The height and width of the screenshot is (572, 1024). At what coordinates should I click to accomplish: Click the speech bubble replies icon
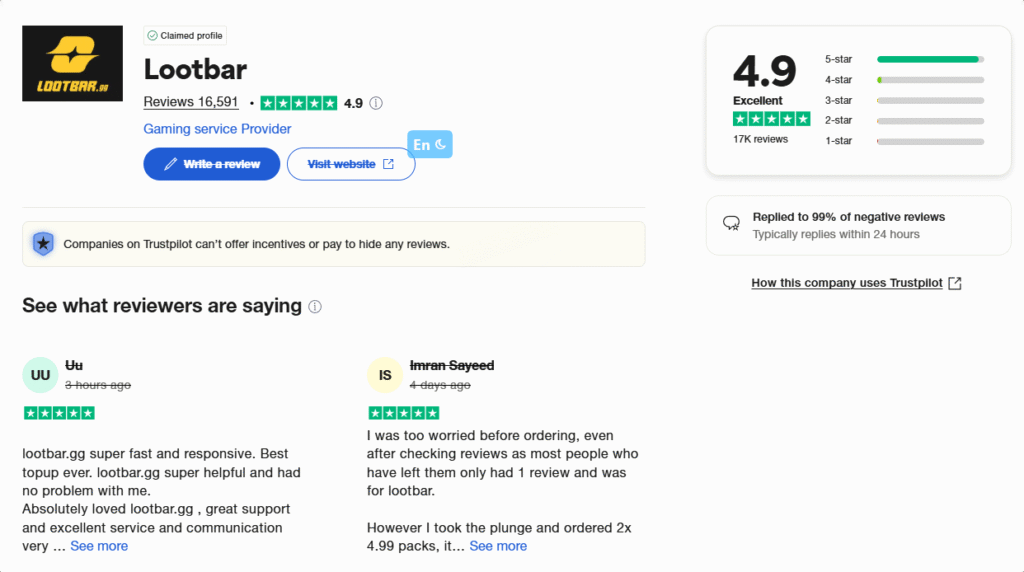point(731,223)
